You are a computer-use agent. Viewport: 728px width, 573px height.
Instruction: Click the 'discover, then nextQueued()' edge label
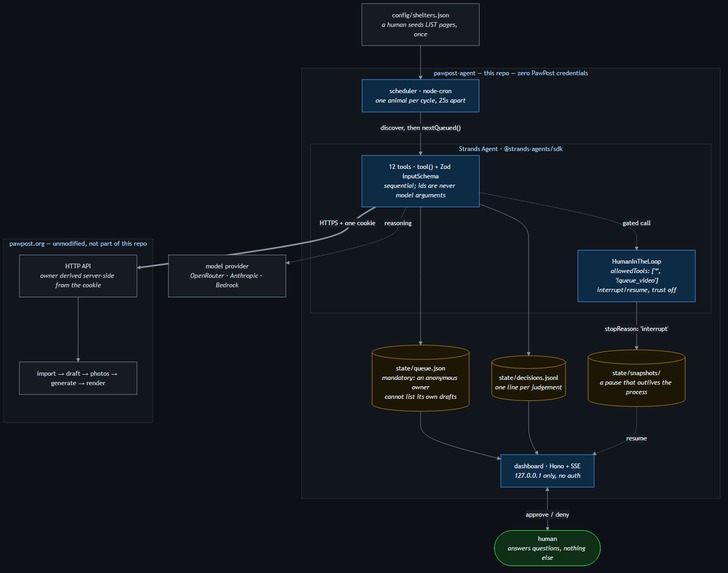(420, 128)
